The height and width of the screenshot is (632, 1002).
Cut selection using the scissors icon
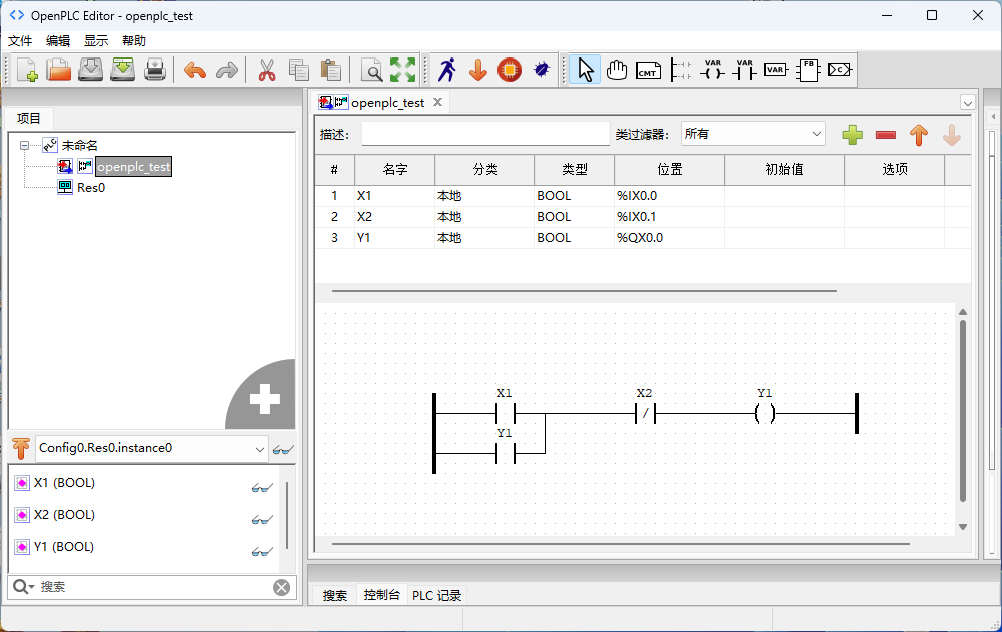(x=267, y=70)
